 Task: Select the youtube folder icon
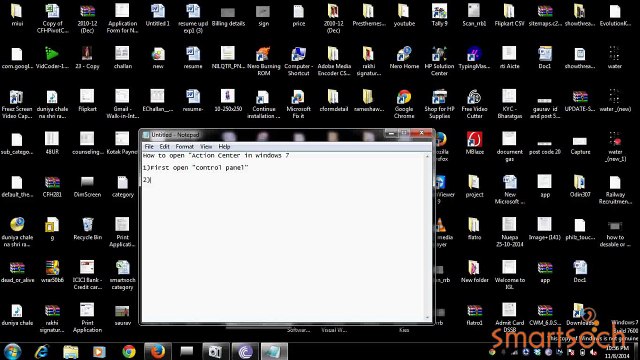[x=404, y=16]
